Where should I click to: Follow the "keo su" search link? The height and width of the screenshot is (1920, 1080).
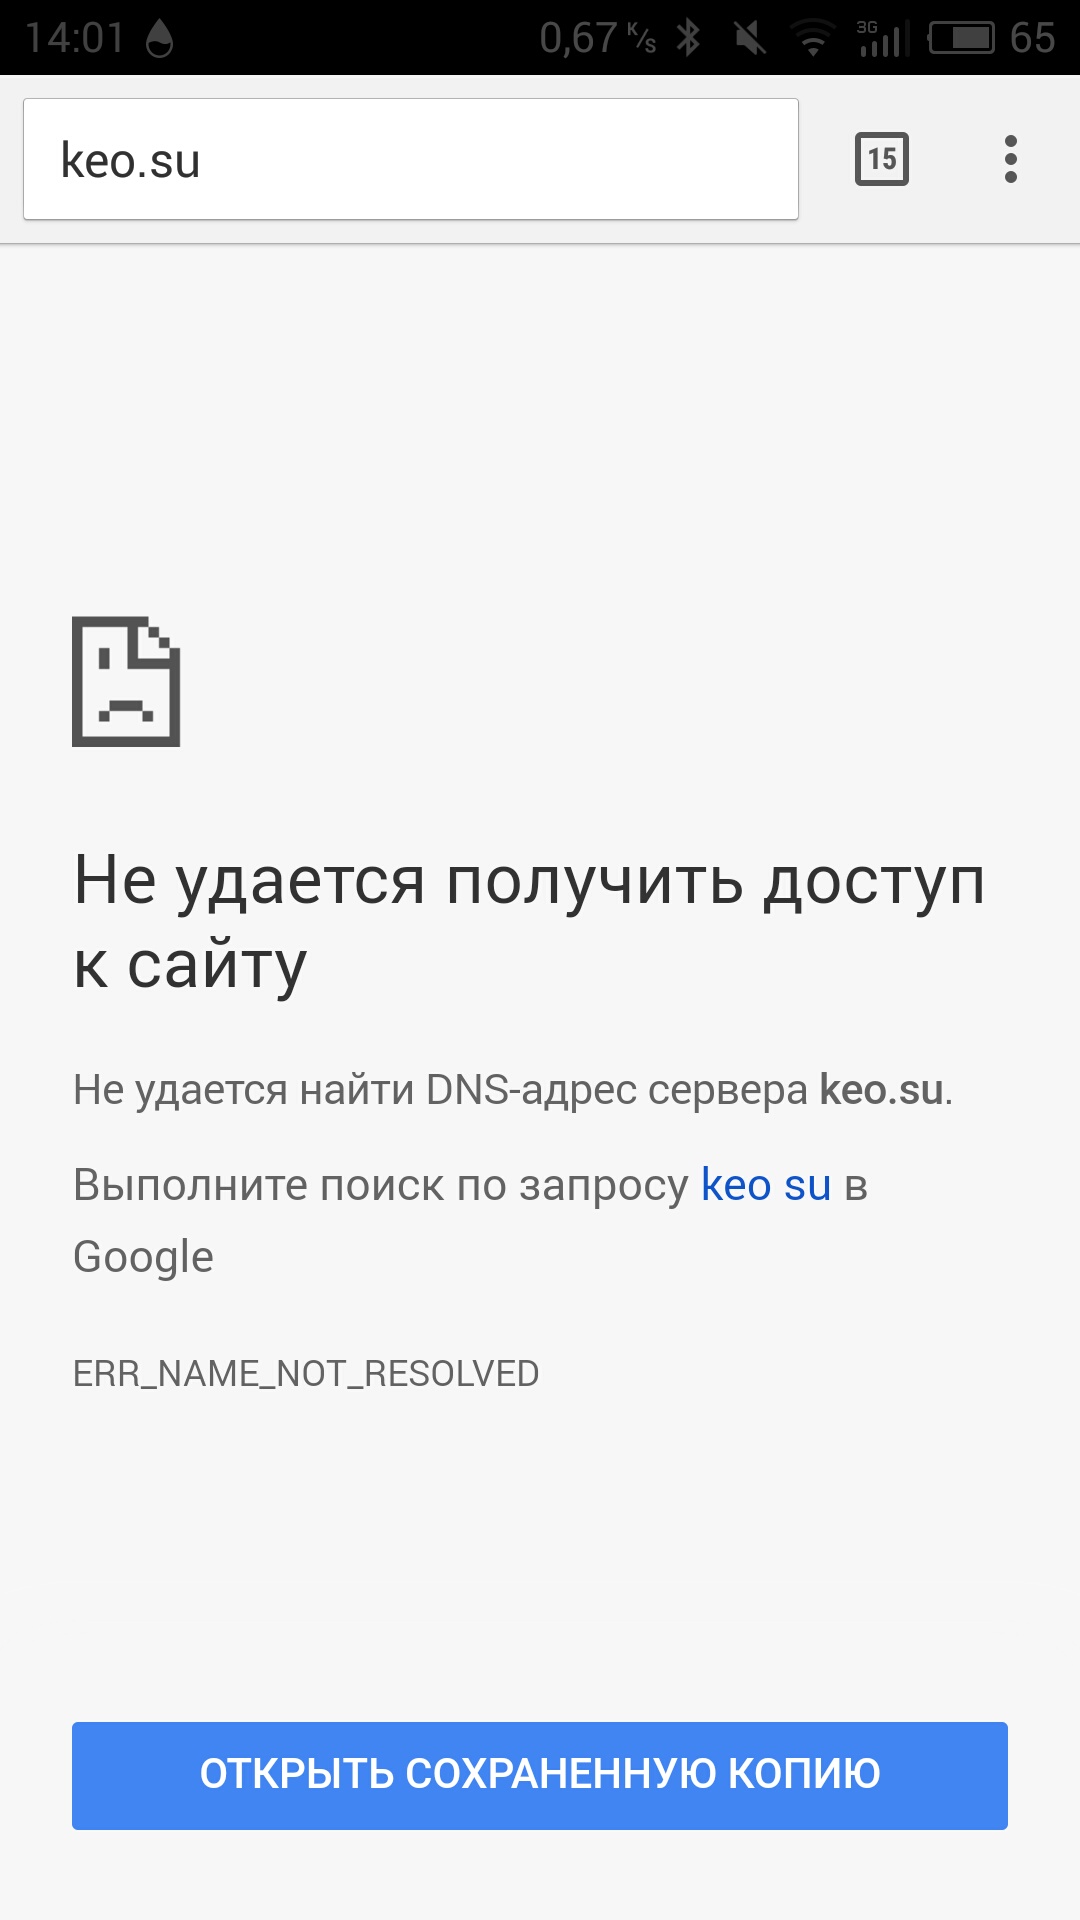click(x=765, y=1185)
